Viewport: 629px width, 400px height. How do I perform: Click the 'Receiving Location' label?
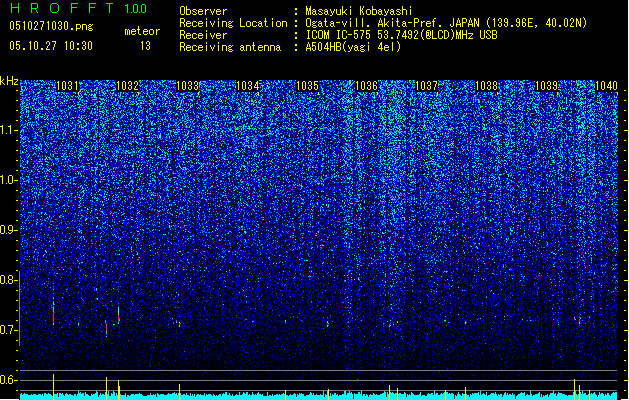(x=233, y=23)
